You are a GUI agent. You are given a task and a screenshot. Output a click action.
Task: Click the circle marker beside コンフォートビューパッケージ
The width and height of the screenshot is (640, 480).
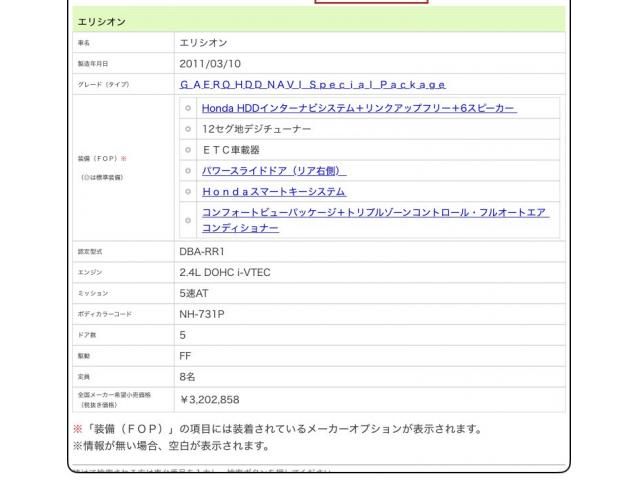click(188, 220)
